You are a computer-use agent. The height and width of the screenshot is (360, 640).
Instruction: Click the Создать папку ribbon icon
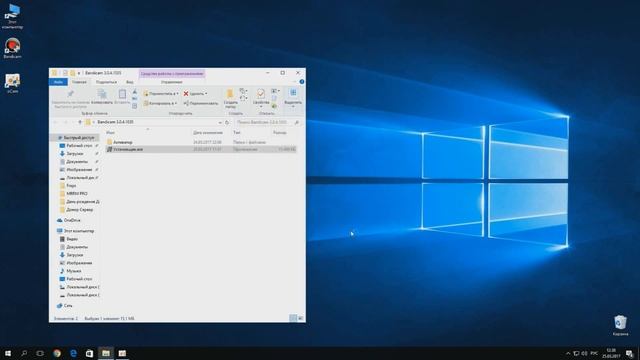click(x=230, y=98)
